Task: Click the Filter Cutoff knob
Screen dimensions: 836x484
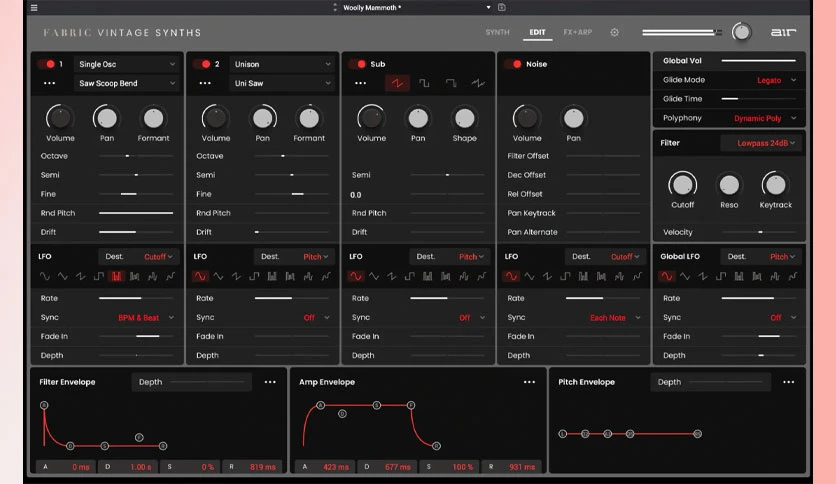Action: (682, 185)
